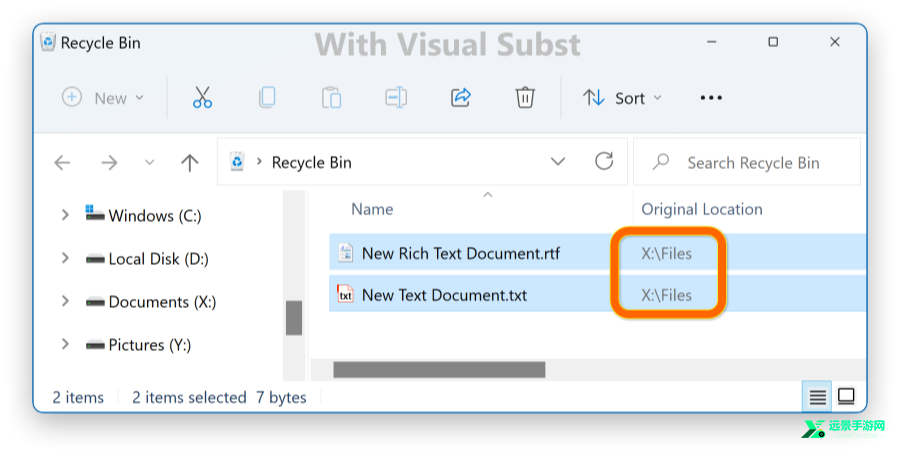Minimize the Recycle Bin window
Image resolution: width=900 pixels, height=454 pixels.
[x=711, y=42]
